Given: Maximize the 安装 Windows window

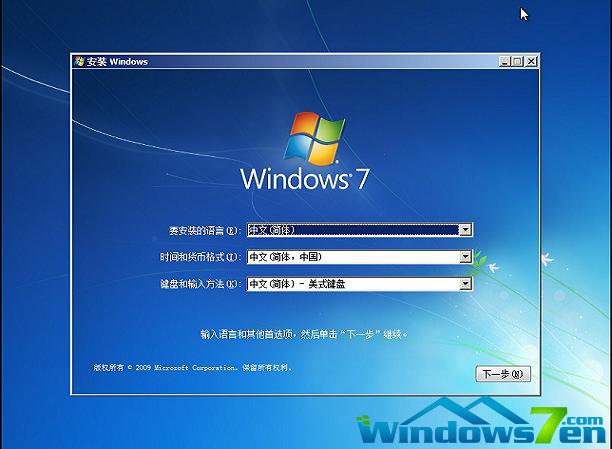Looking at the screenshot, I should (x=517, y=61).
